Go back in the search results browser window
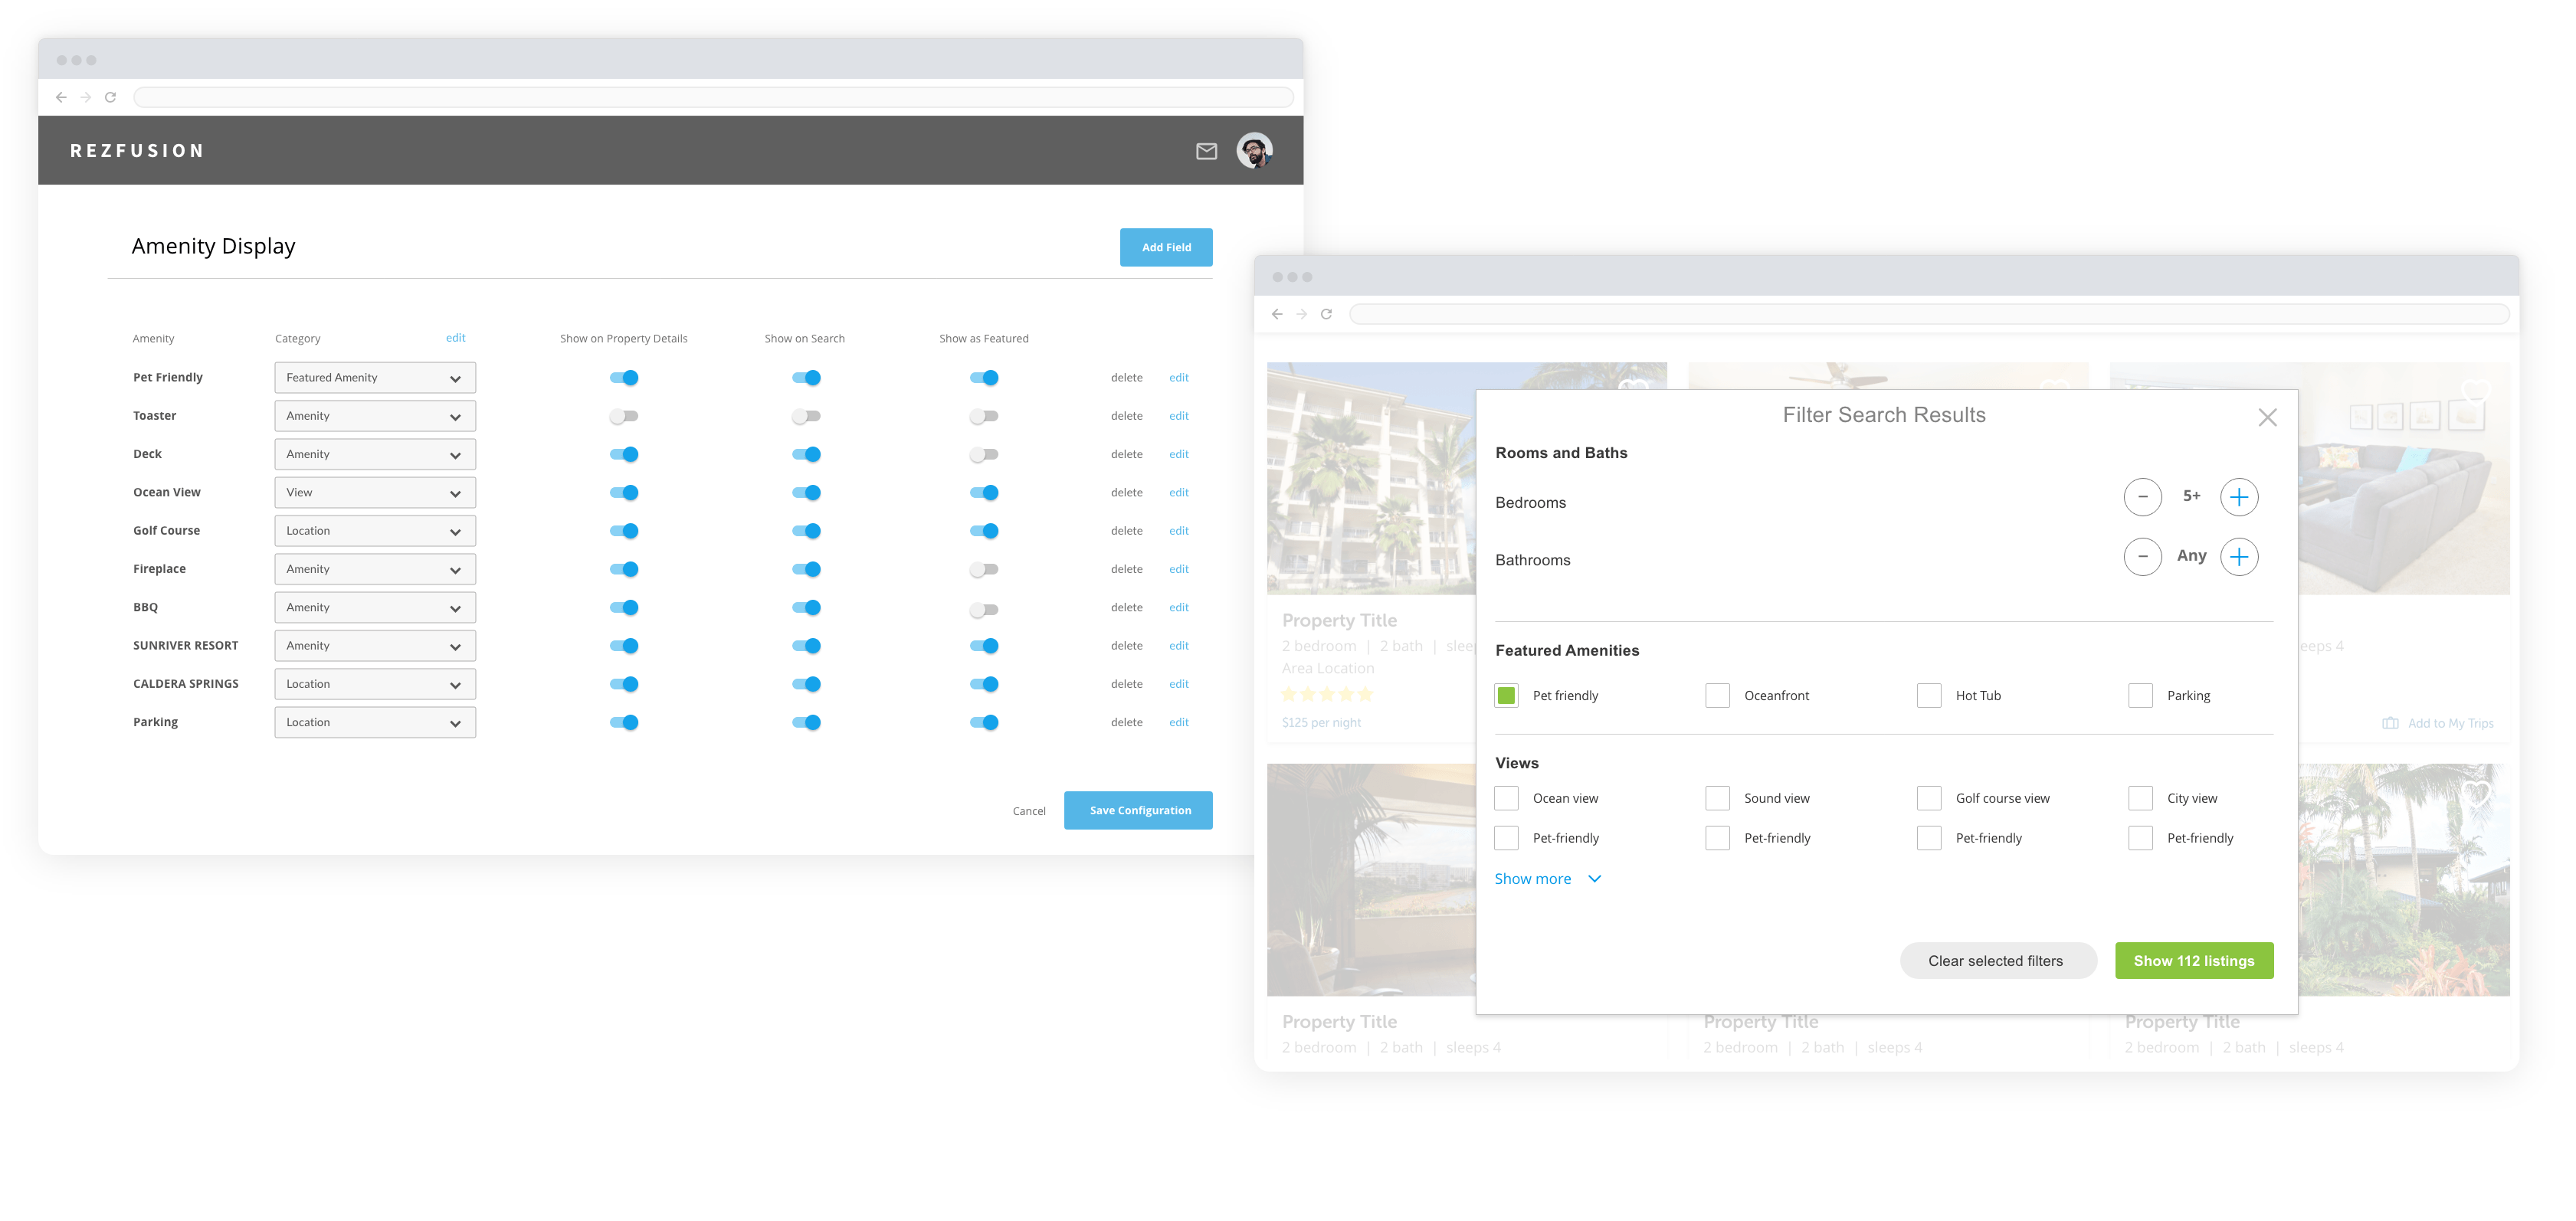Image resolution: width=2576 pixels, height=1221 pixels. tap(1277, 314)
